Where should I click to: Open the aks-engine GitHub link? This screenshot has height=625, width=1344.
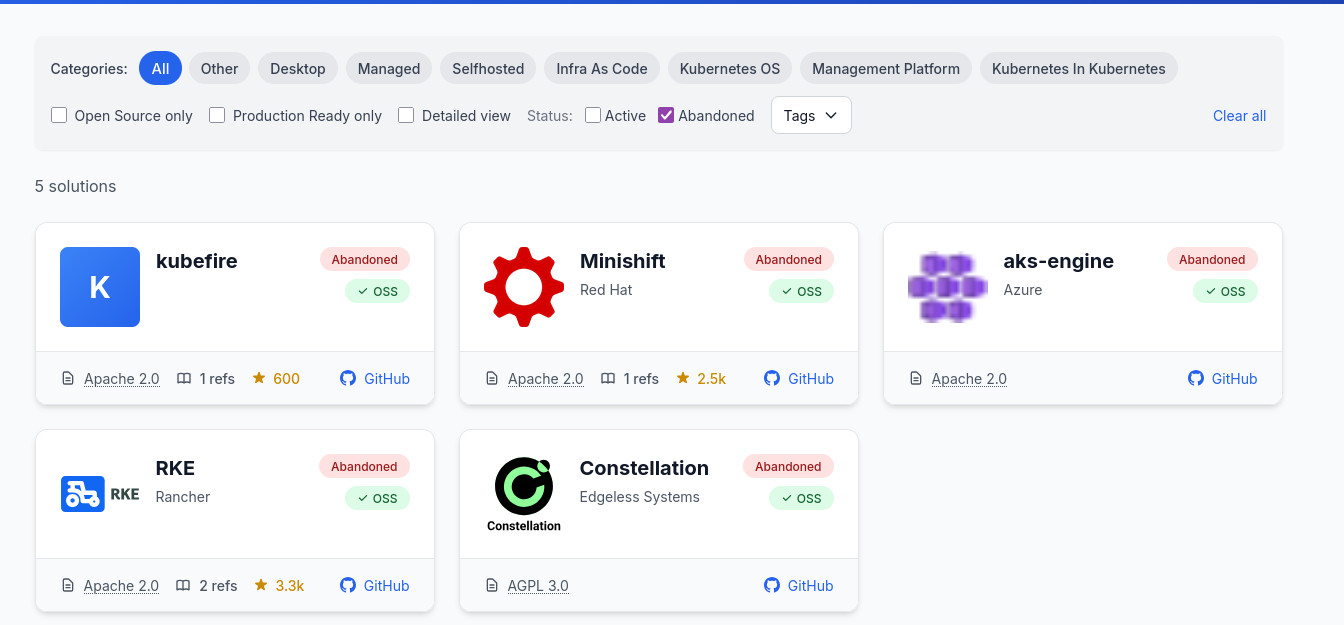[x=1222, y=379]
